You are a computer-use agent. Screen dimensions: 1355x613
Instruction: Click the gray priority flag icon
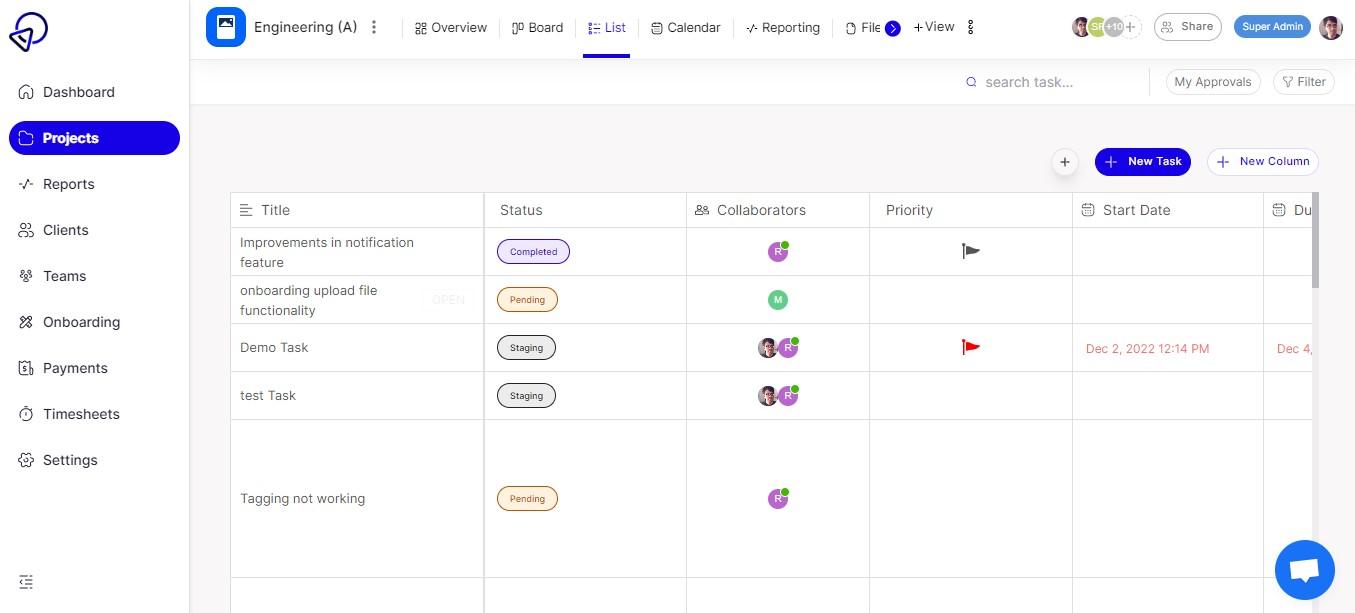point(970,251)
